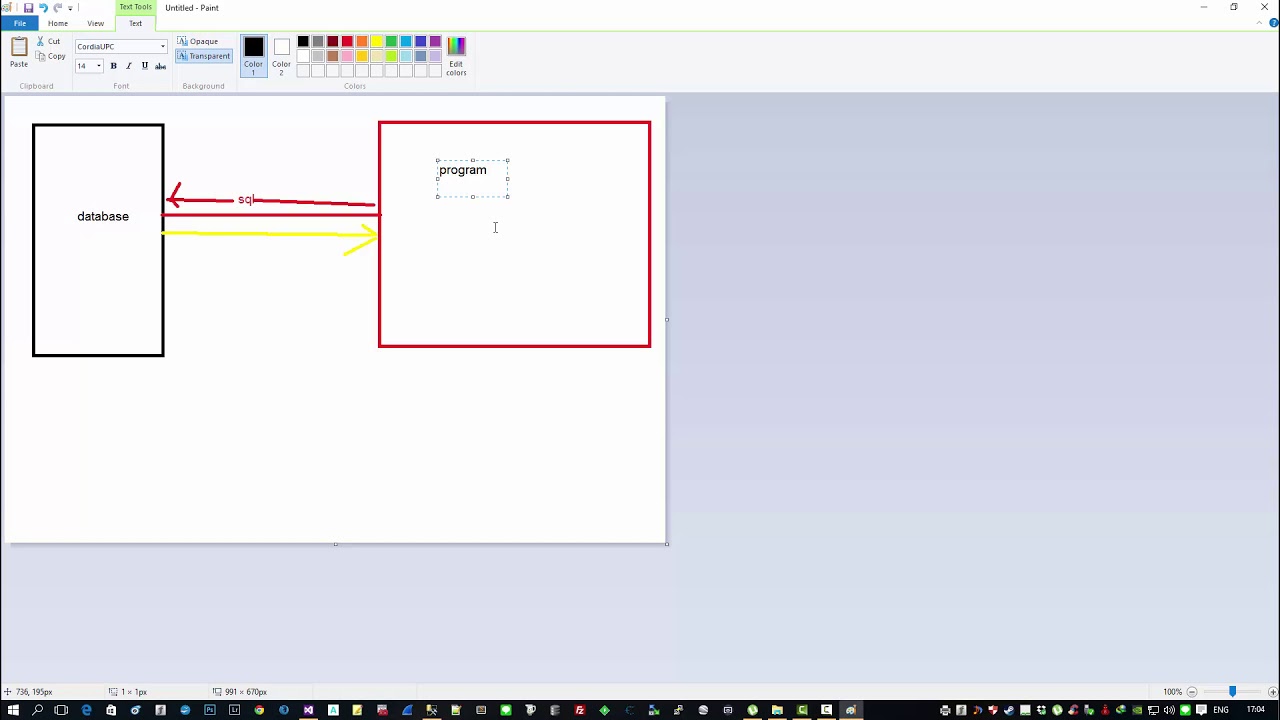Click the 100% zoom level text
Viewport: 1280px width, 720px height.
tap(1173, 692)
